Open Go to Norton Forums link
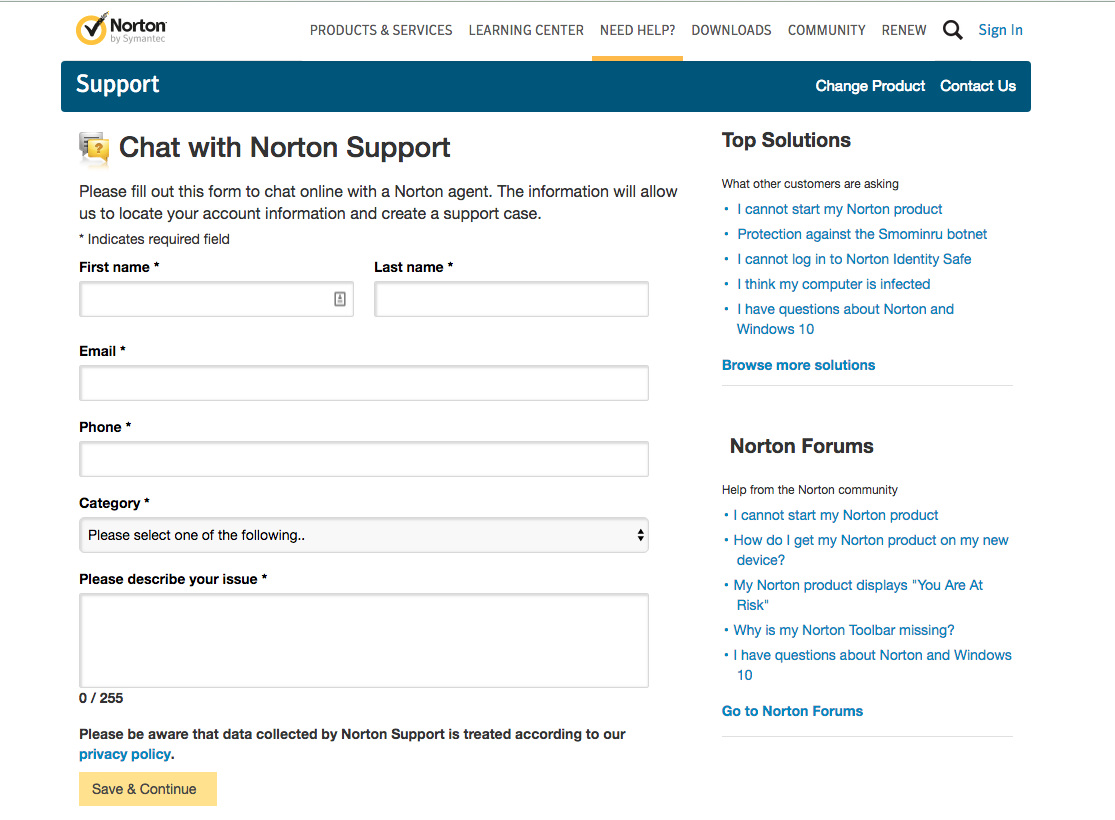 pos(792,711)
